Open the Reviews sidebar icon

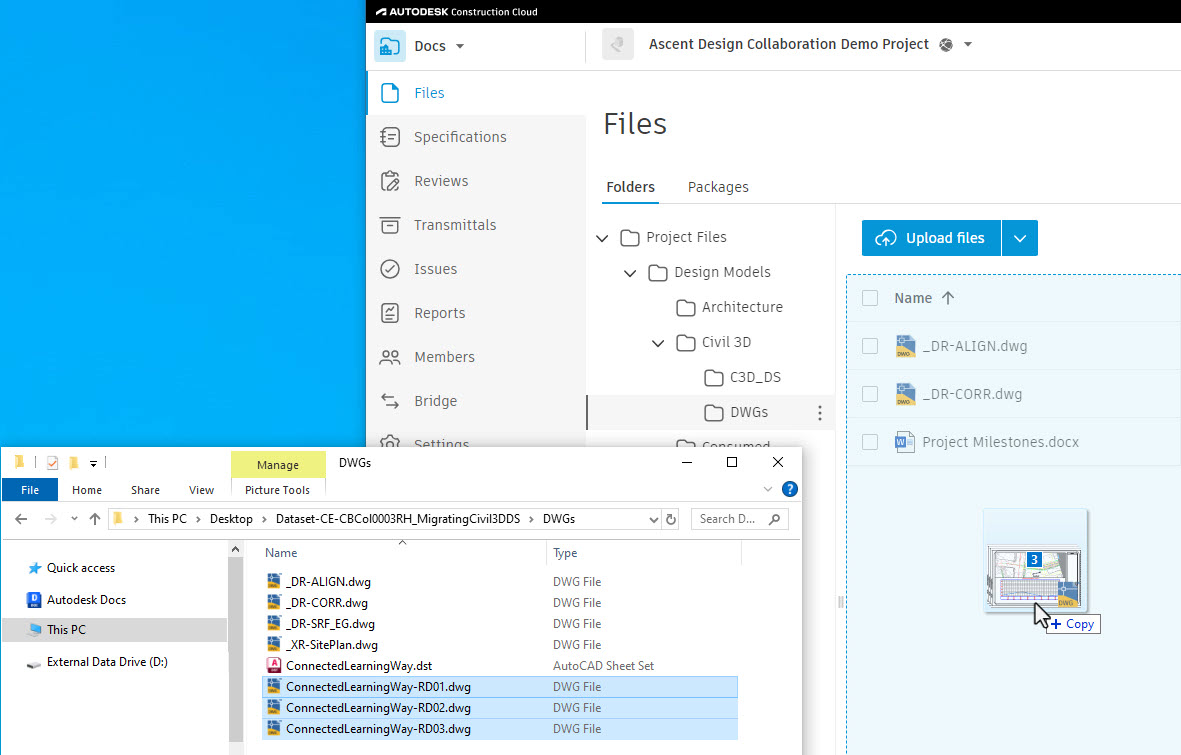[390, 181]
